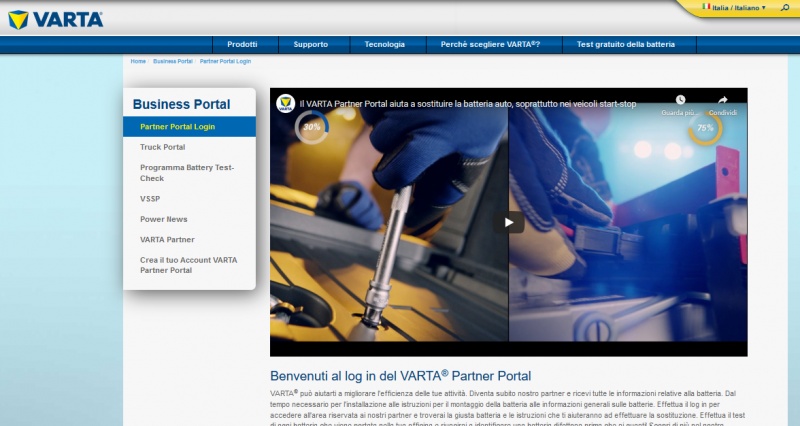Viewport: 800px width, 426px height.
Task: Click Benvenuti al log in heading
Action: coord(401,376)
